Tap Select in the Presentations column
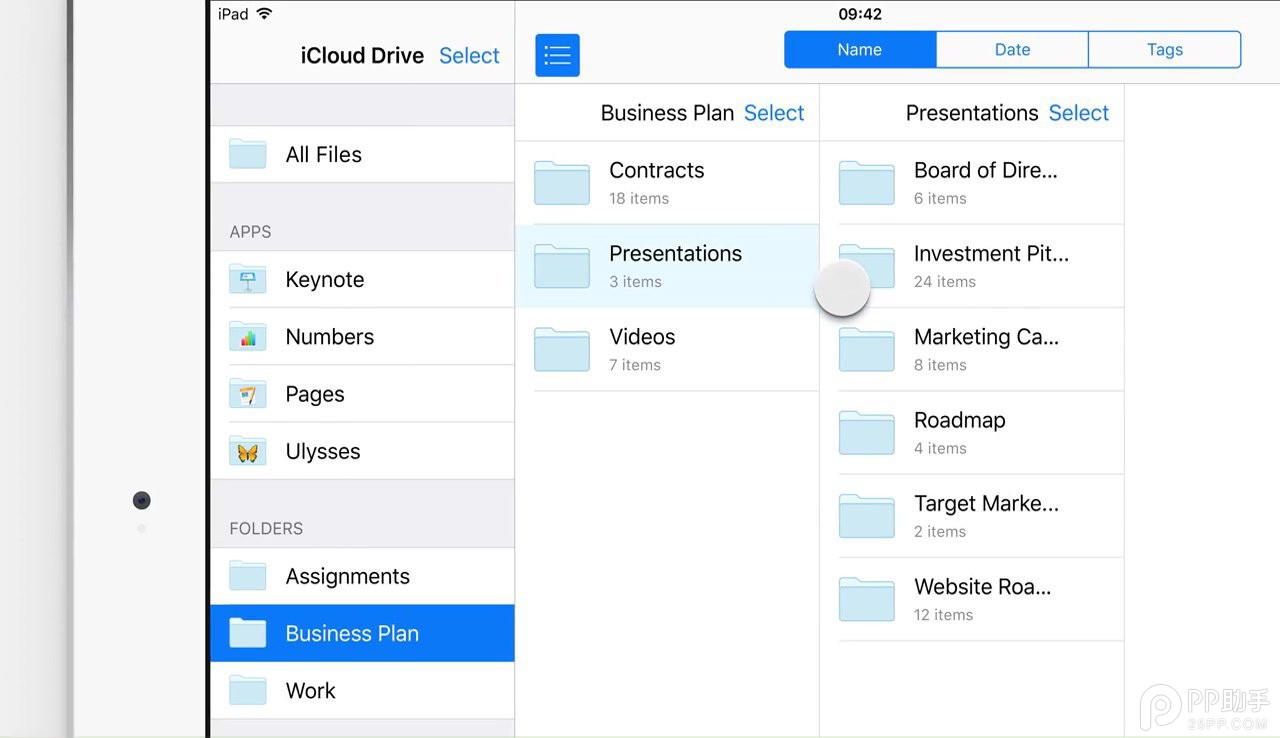 [1079, 113]
